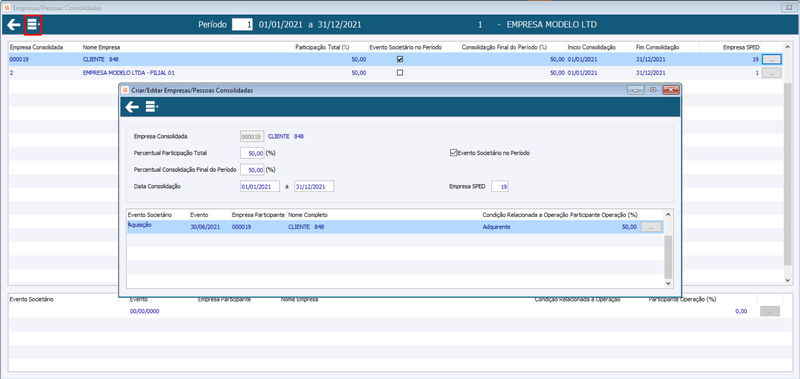Click the down arrow of the dialog grid scrollbar
Image resolution: width=800 pixels, height=379 pixels.
668,283
